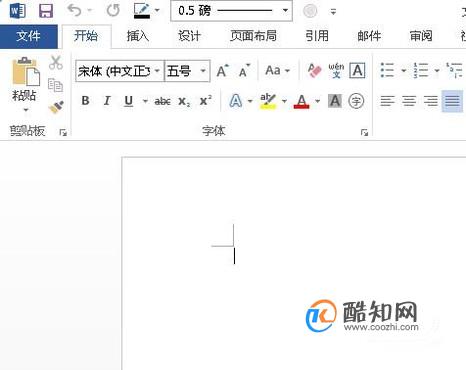Click the 粘贴 paste button
The height and width of the screenshot is (370, 466).
[x=25, y=79]
